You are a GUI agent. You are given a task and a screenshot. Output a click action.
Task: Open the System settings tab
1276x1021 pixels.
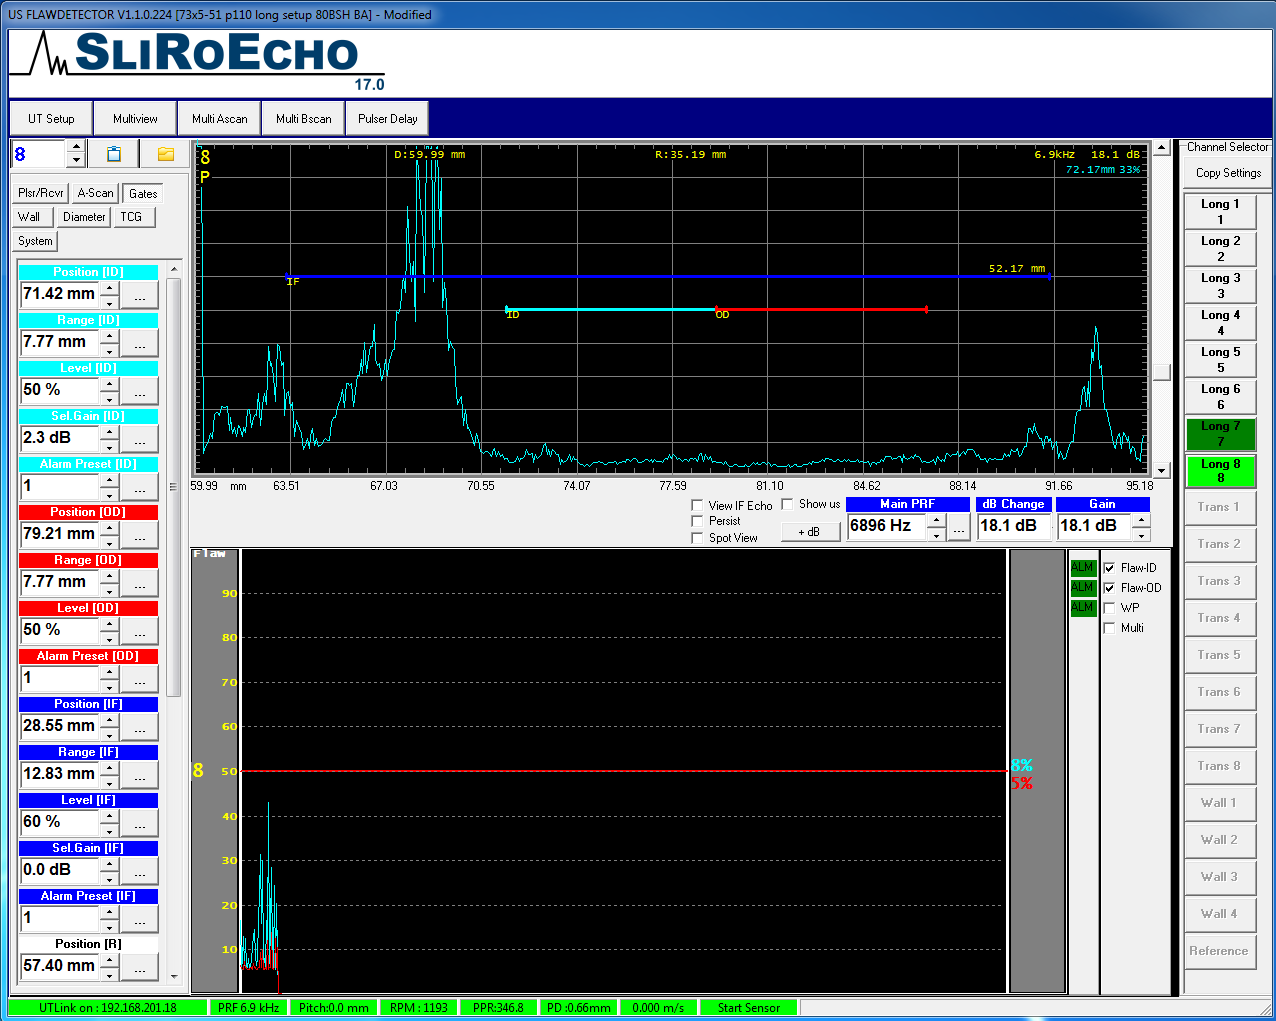(35, 241)
